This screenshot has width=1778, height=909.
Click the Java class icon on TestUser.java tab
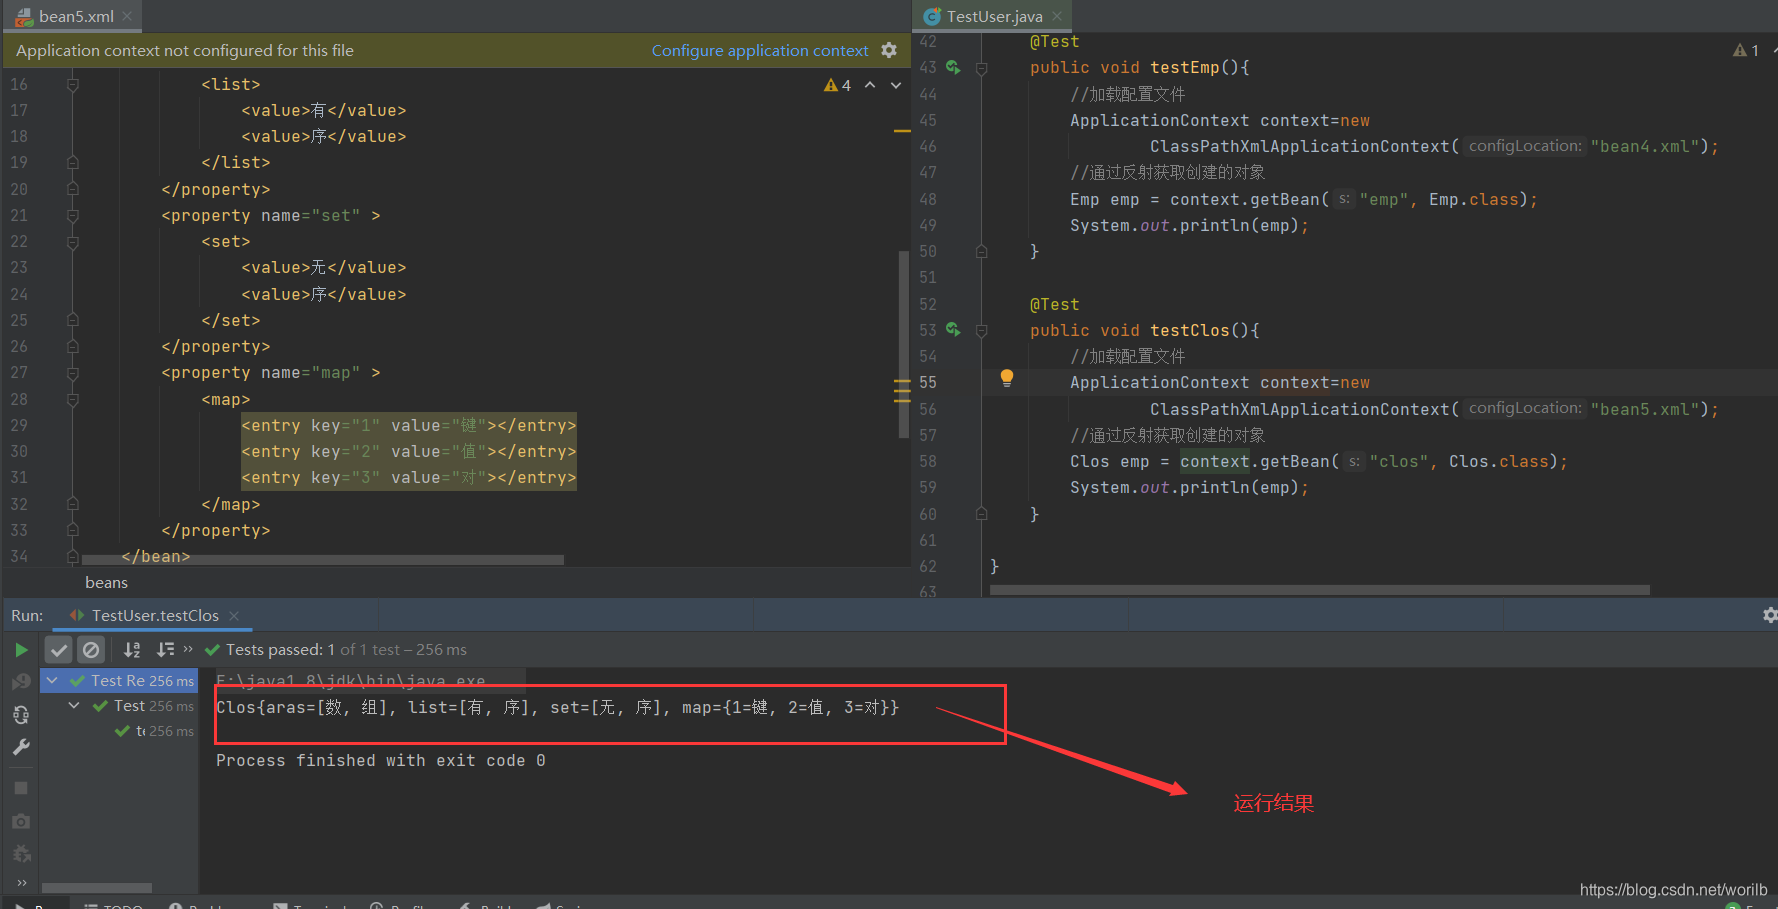932,16
